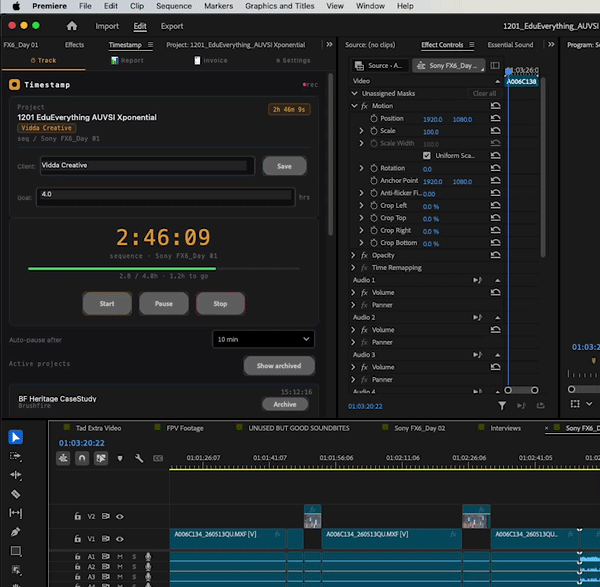Select the Track Select Forward tool

(16, 456)
